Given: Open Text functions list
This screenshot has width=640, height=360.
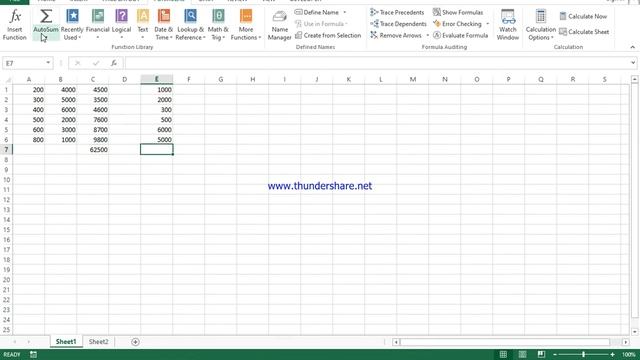Looking at the screenshot, I should point(143,24).
